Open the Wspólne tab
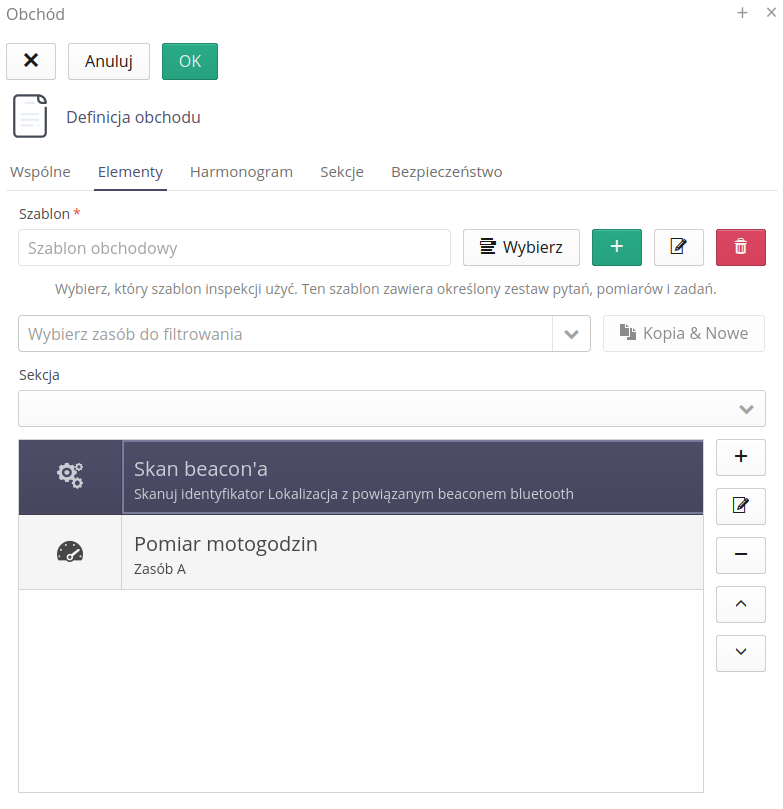This screenshot has height=809, width=783. click(x=40, y=172)
